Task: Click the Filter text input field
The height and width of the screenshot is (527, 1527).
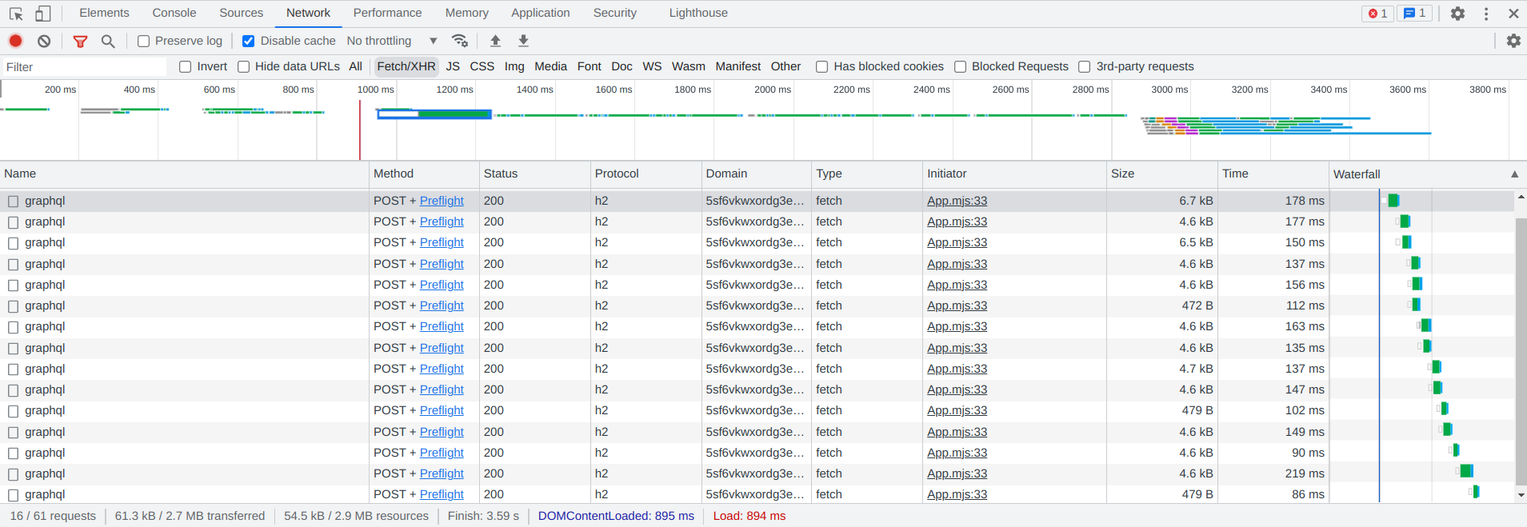Action: pos(84,67)
